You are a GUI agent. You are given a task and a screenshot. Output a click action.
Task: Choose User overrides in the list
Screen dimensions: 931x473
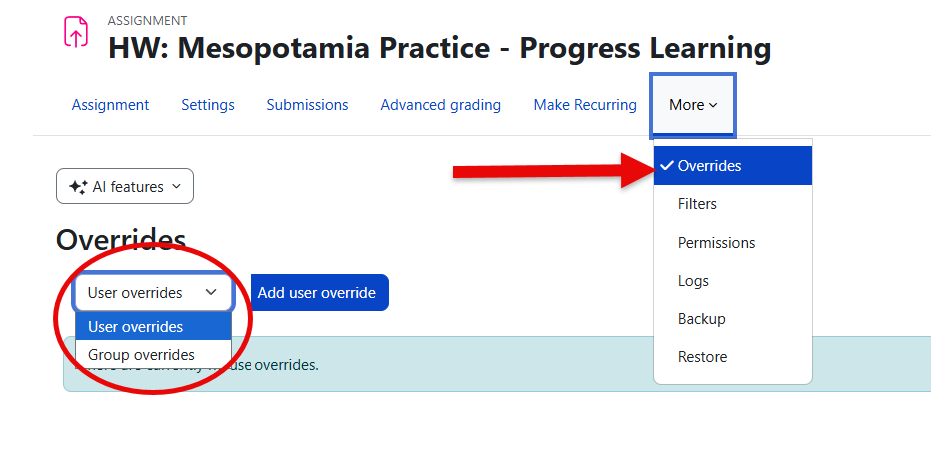pyautogui.click(x=153, y=326)
